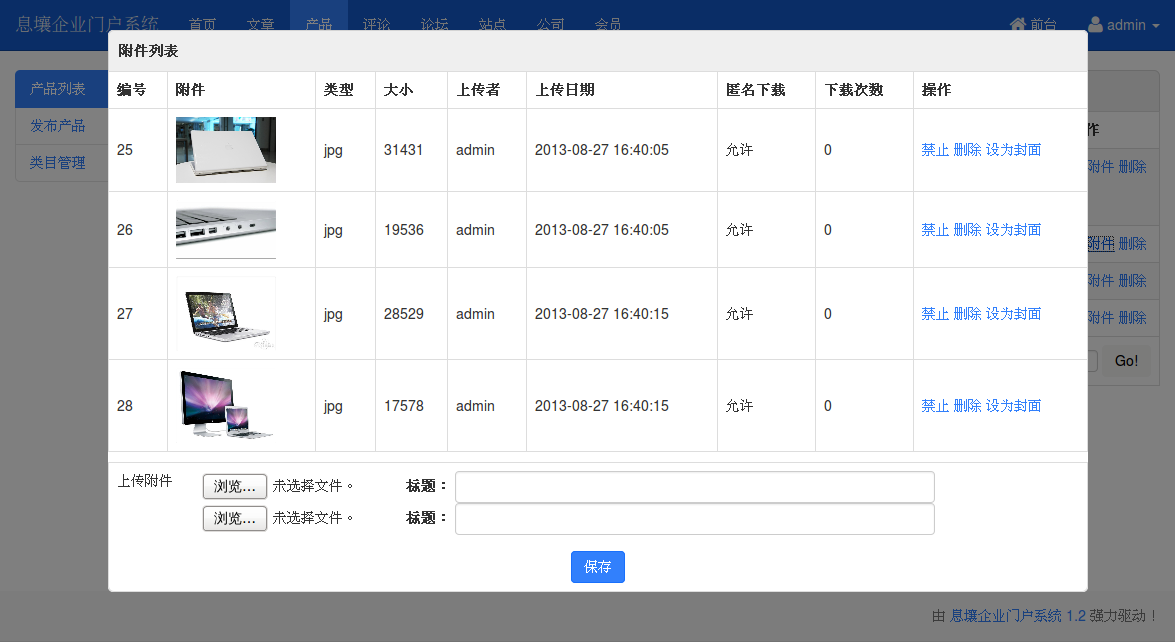Delete attachment 26 using 删除 link
The height and width of the screenshot is (642, 1175).
coord(967,230)
